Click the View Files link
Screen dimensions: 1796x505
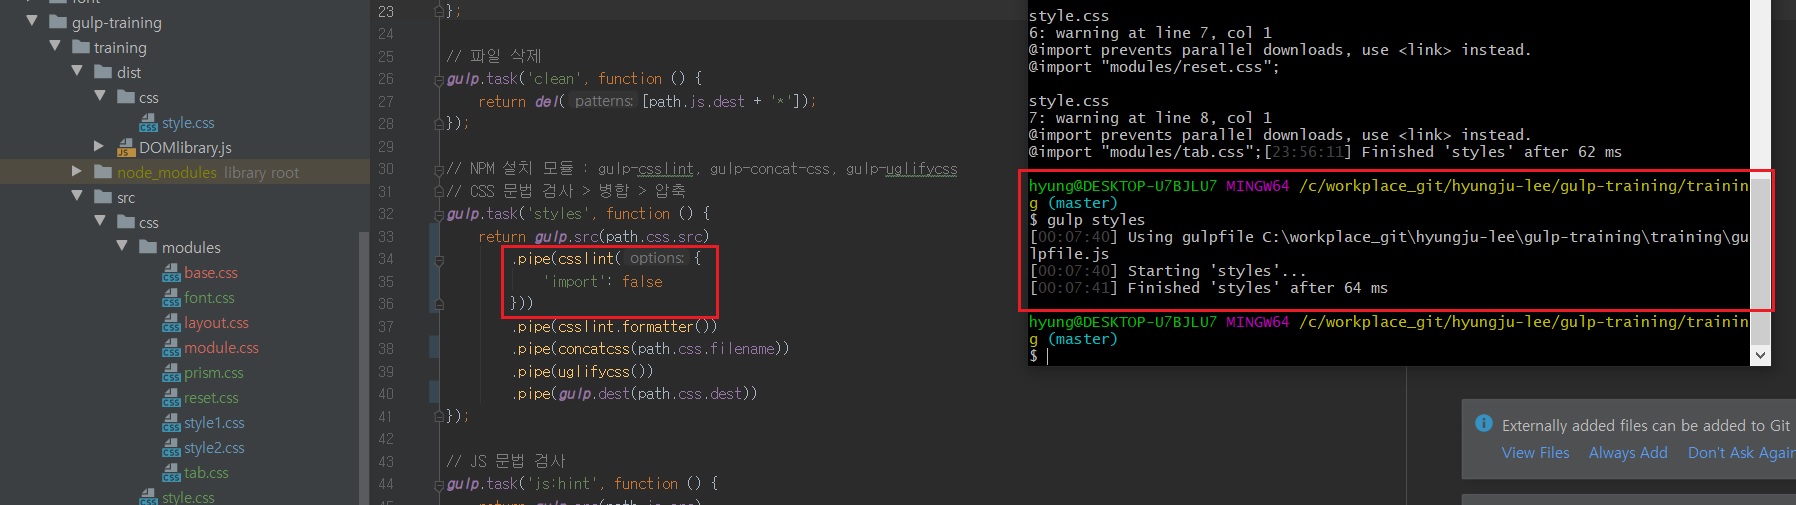pos(1535,453)
